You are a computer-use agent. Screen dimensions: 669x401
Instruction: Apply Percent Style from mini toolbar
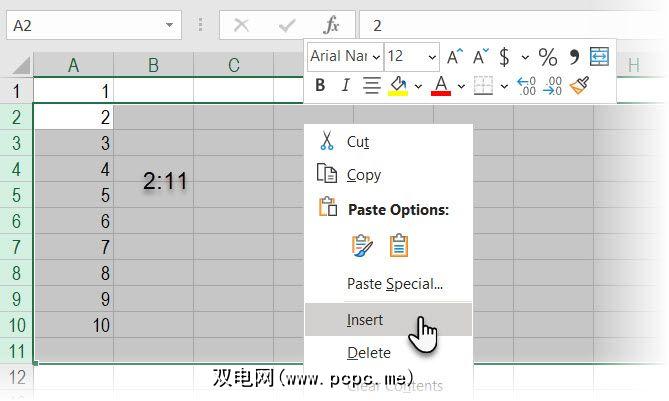[x=548, y=56]
